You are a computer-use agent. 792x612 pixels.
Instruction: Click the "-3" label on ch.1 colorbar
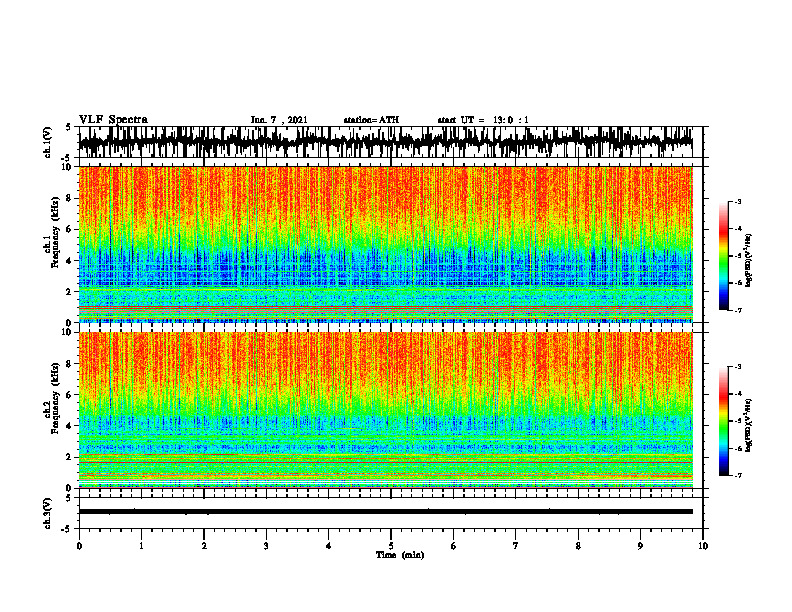point(737,202)
